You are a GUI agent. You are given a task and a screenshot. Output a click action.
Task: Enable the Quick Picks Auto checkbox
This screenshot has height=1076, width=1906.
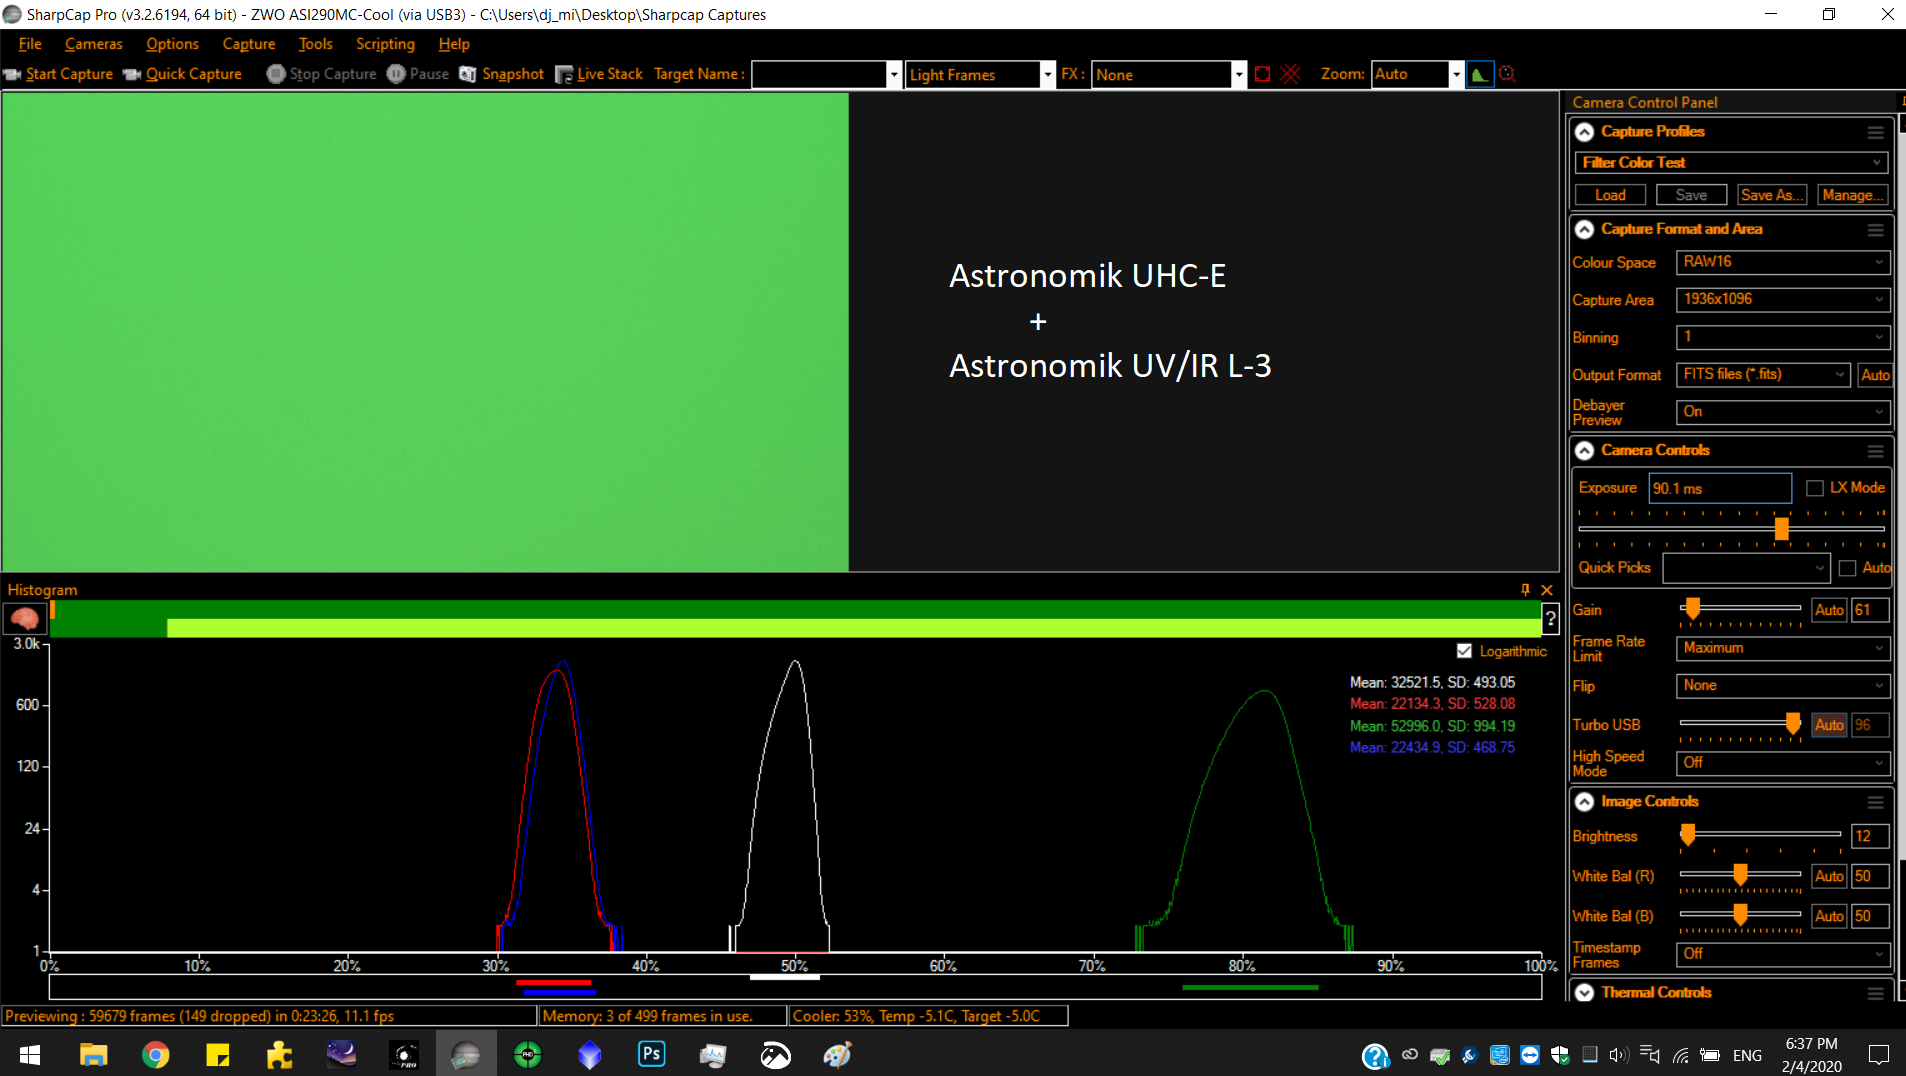coord(1847,568)
